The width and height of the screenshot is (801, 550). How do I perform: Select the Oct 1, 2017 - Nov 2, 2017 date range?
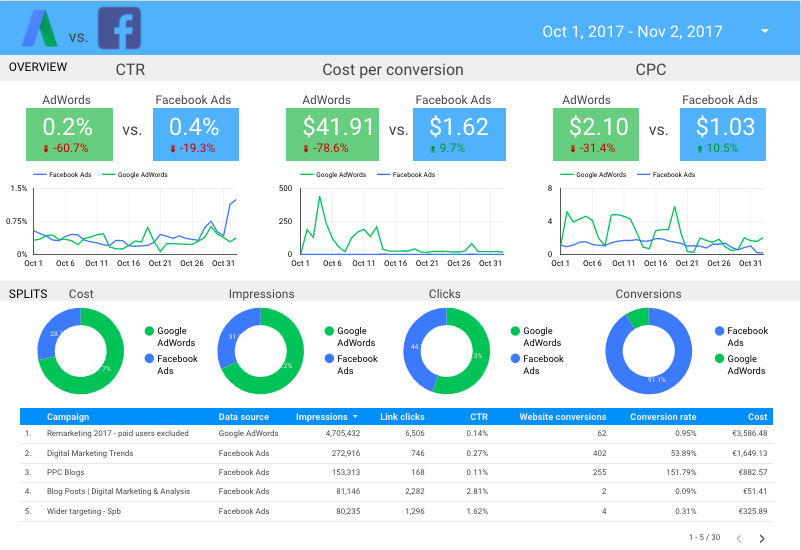(632, 32)
